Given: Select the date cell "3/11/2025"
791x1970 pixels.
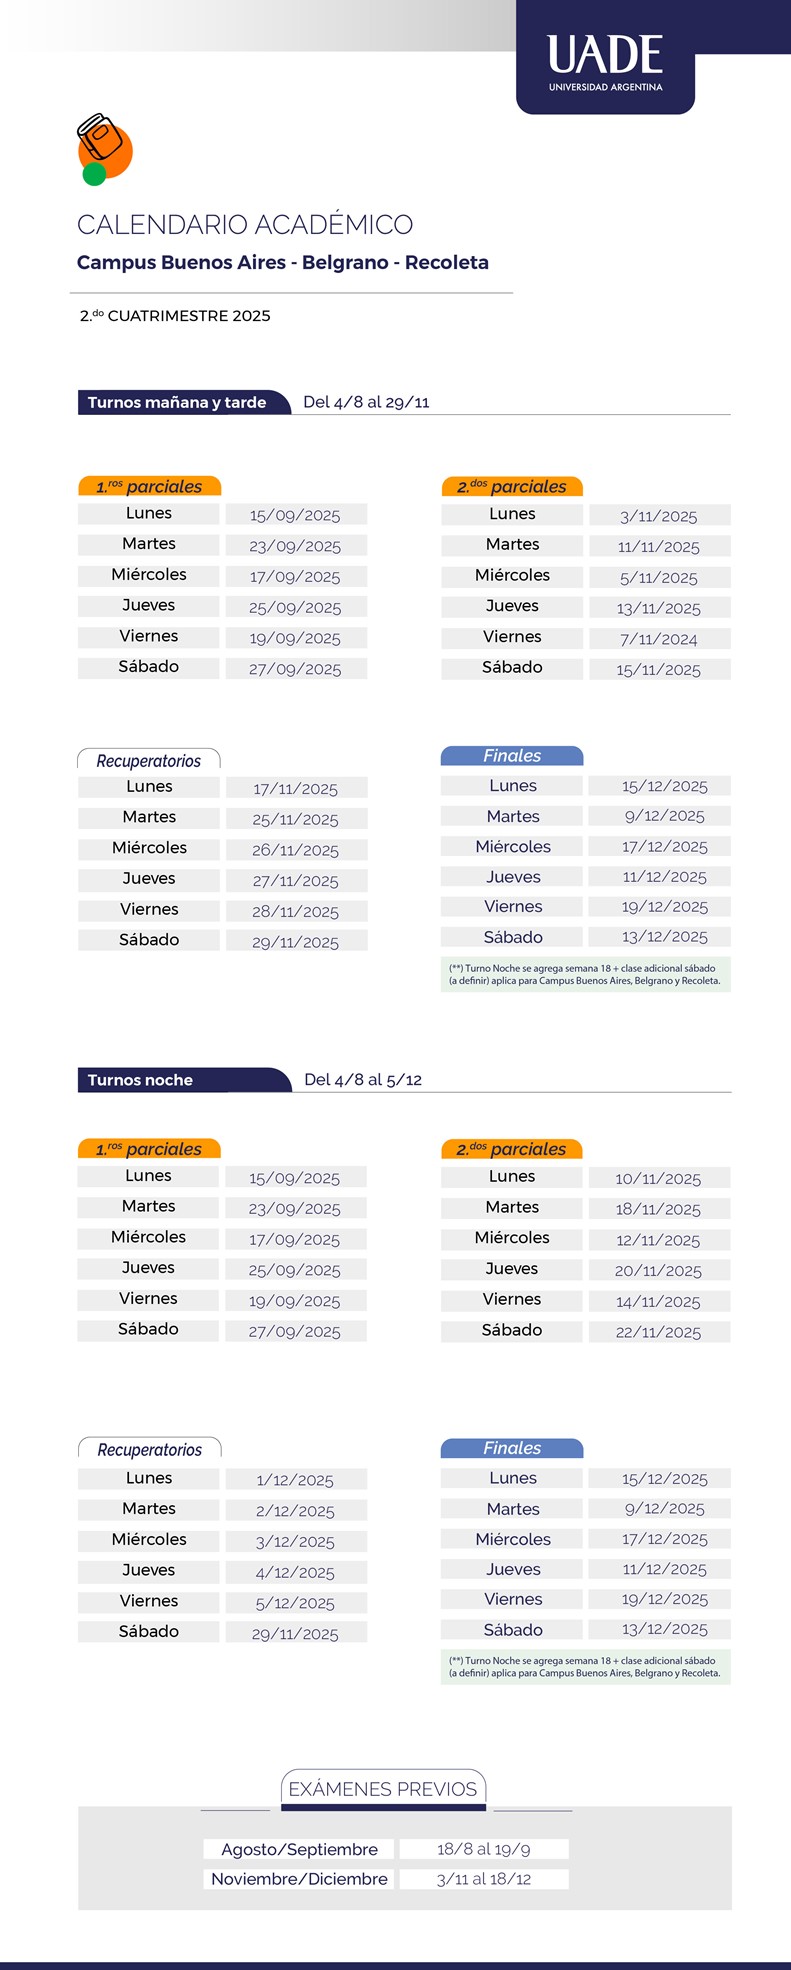Looking at the screenshot, I should (659, 516).
